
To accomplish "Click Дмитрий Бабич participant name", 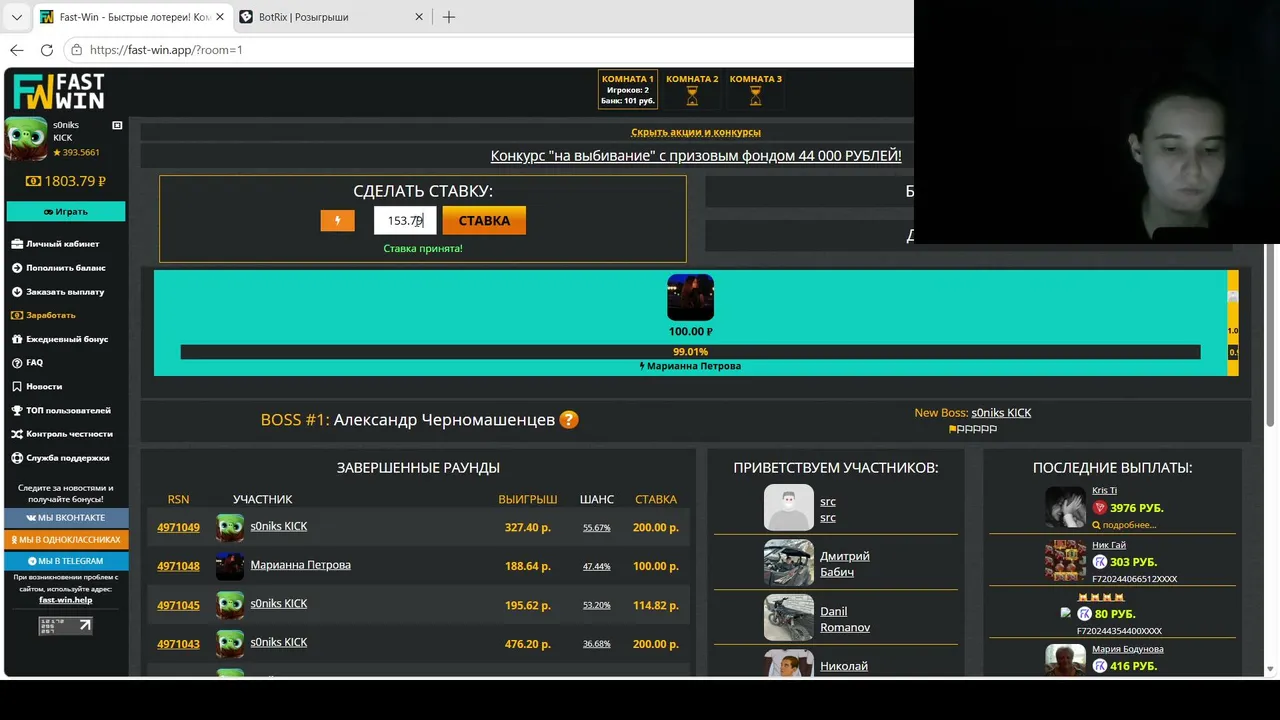I will [845, 564].
